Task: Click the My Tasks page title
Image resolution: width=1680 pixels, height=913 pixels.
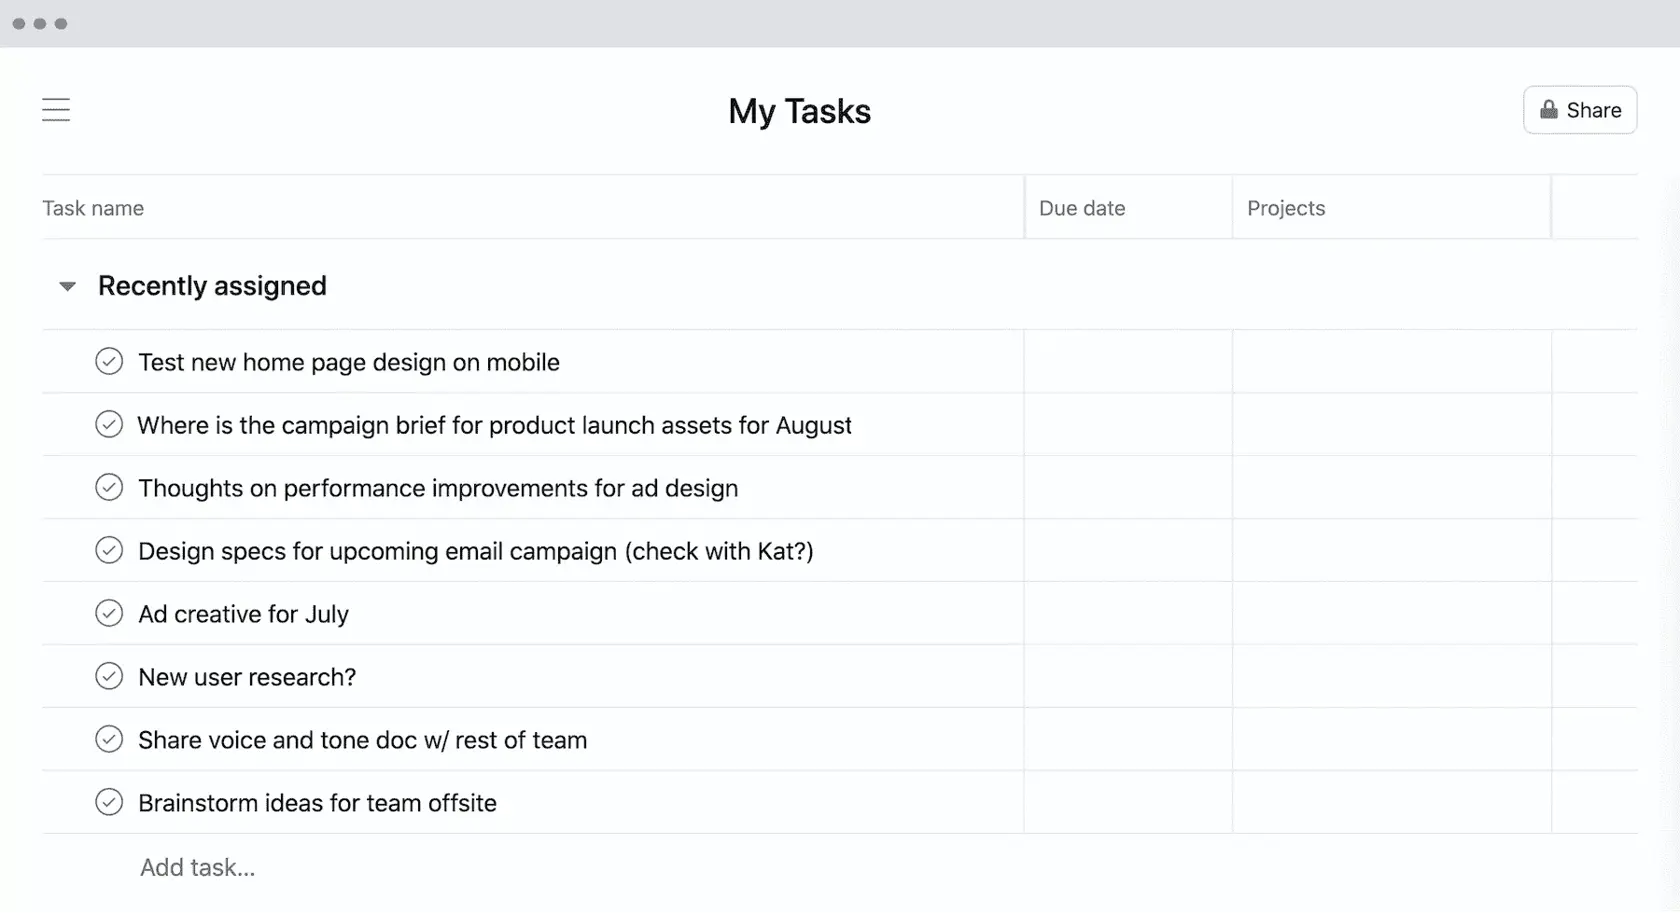Action: pos(800,111)
